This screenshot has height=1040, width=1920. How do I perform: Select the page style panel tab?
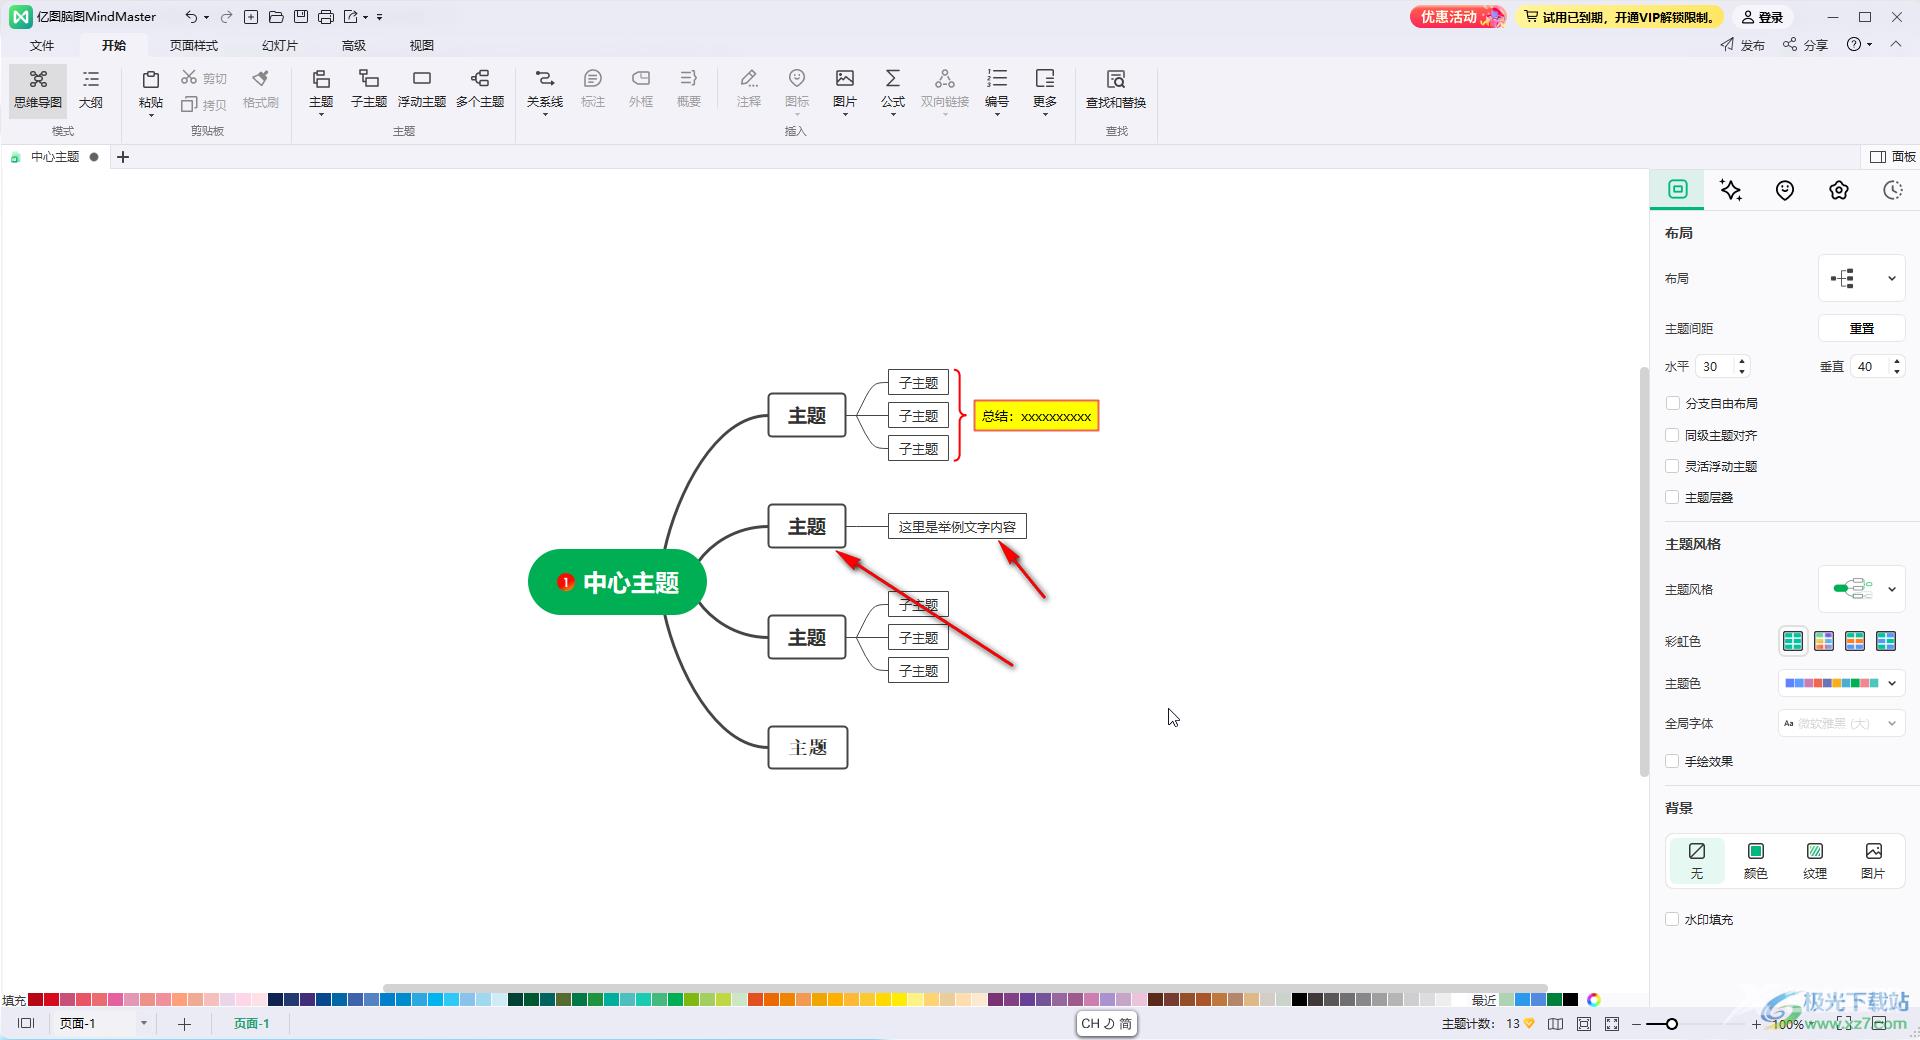(x=1678, y=190)
